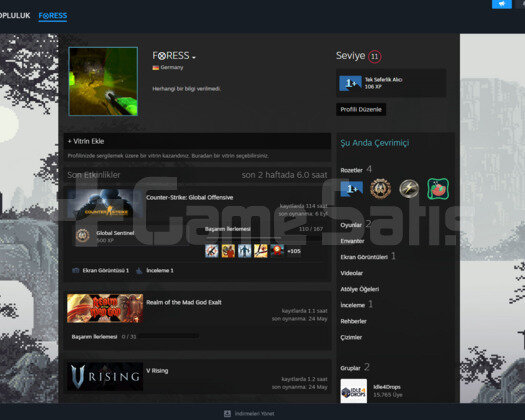The width and height of the screenshot is (525, 420).
Task: Open the V Rising title link
Action: click(157, 371)
